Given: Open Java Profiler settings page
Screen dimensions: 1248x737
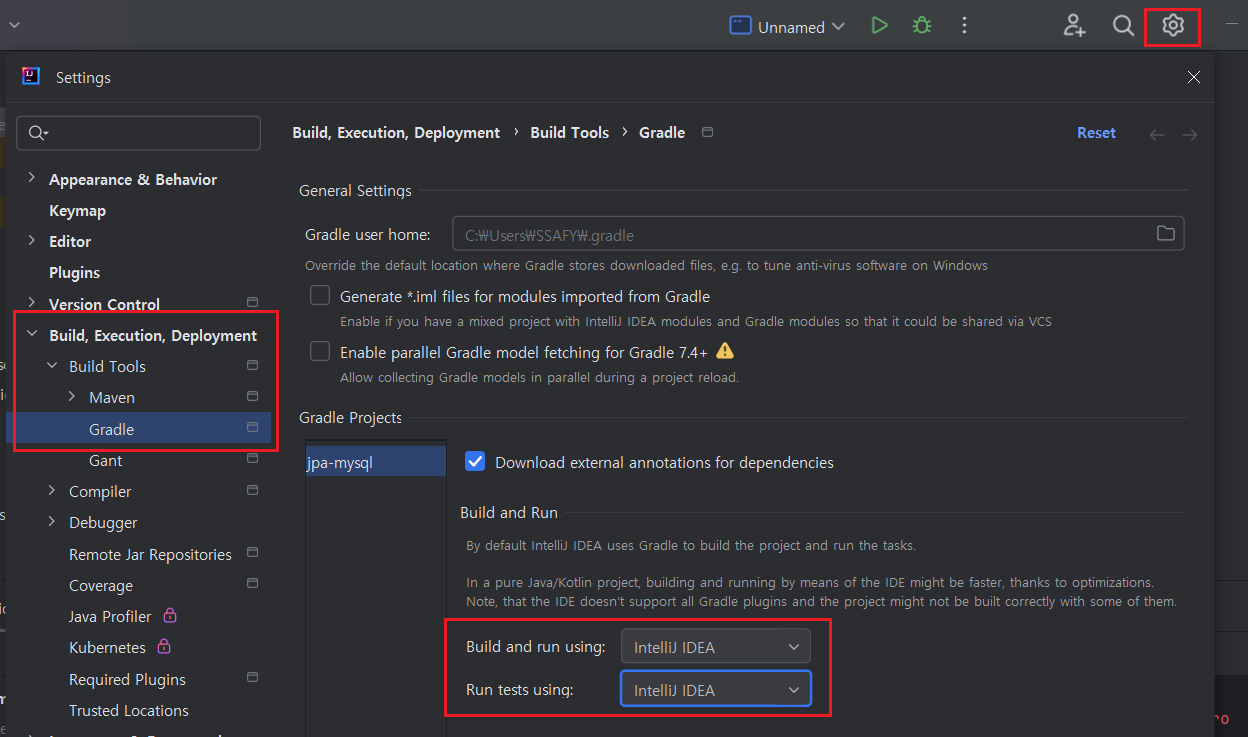Looking at the screenshot, I should 110,616.
